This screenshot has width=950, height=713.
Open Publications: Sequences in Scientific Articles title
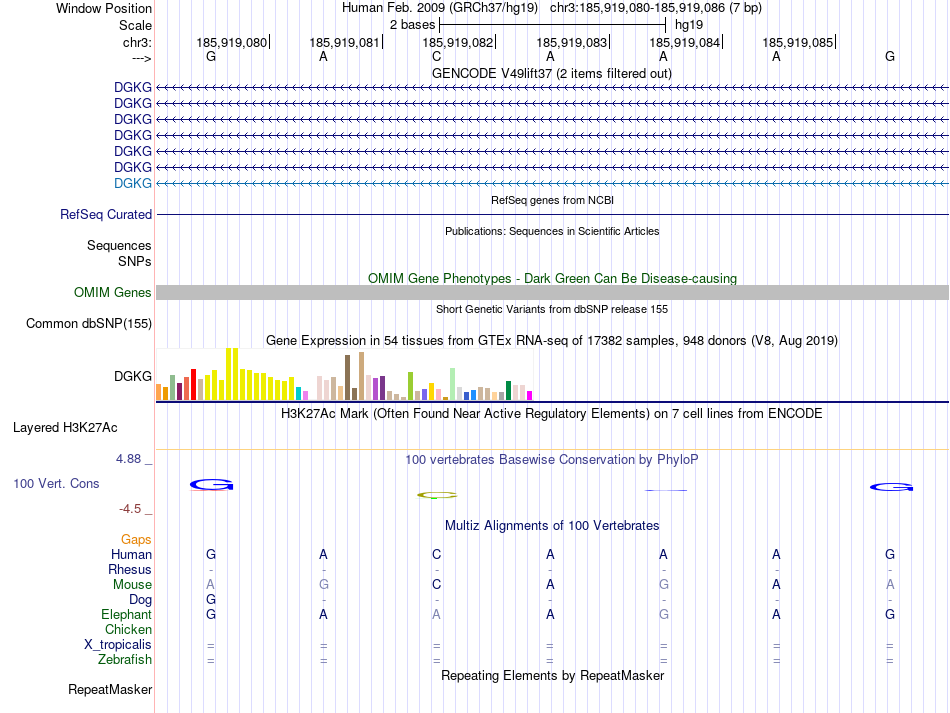[552, 231]
